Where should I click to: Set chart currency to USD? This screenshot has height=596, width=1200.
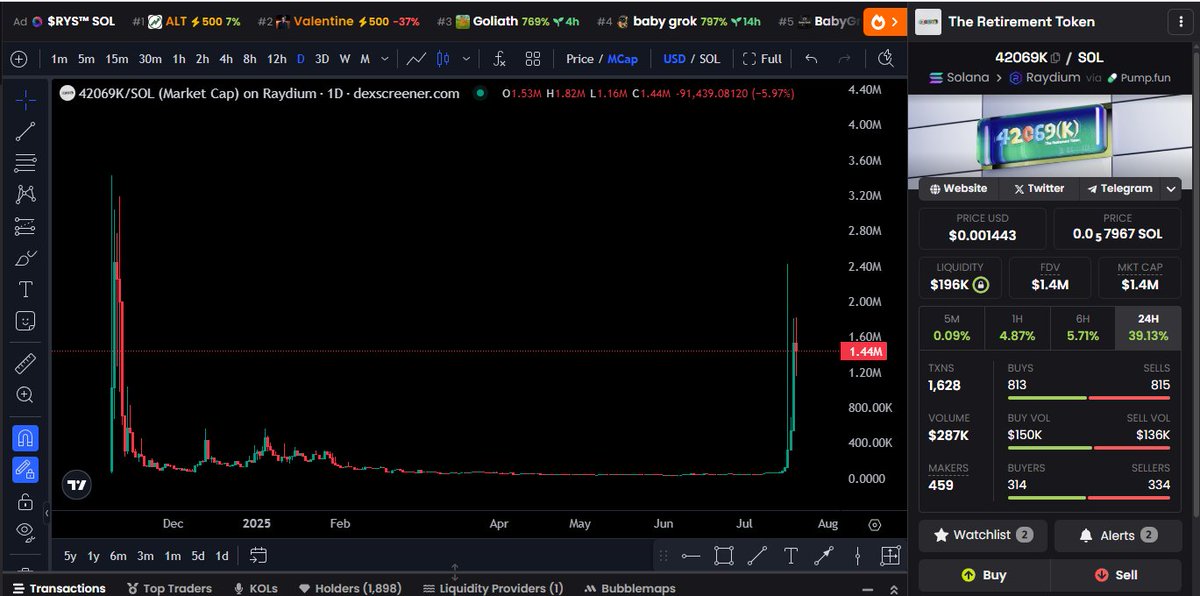click(674, 59)
